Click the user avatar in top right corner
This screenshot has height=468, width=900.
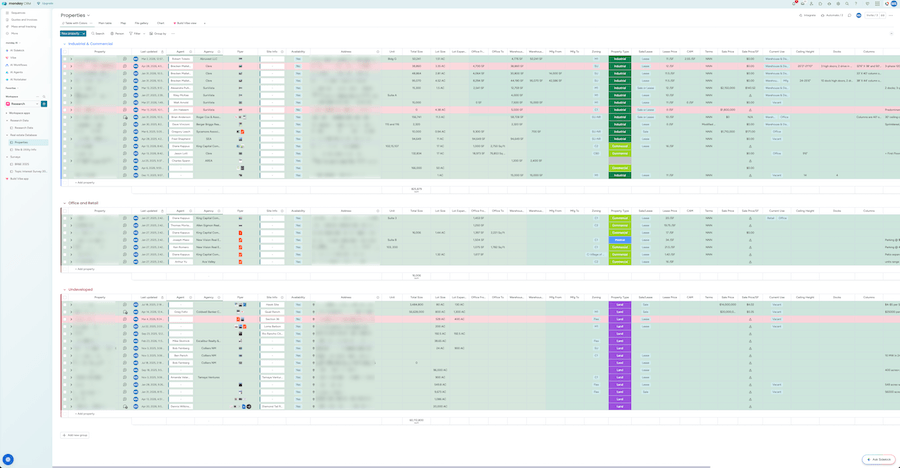pos(894,3)
